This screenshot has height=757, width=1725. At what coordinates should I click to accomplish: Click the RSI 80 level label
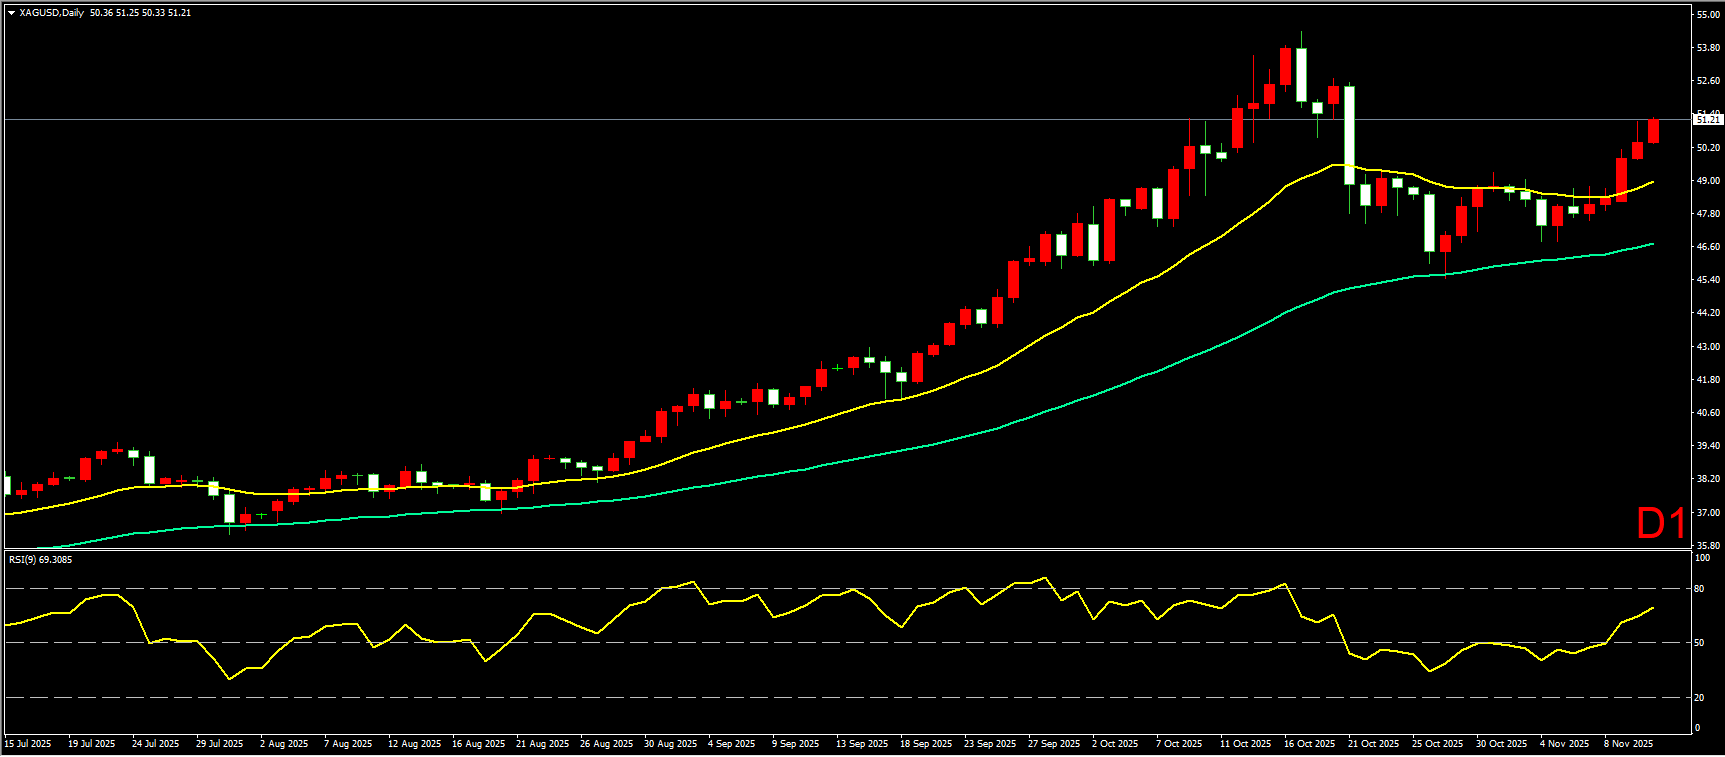(1699, 589)
